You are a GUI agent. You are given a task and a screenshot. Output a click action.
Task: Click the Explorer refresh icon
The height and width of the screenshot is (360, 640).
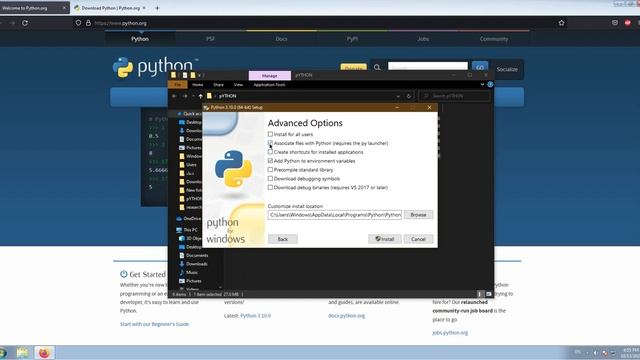click(409, 96)
